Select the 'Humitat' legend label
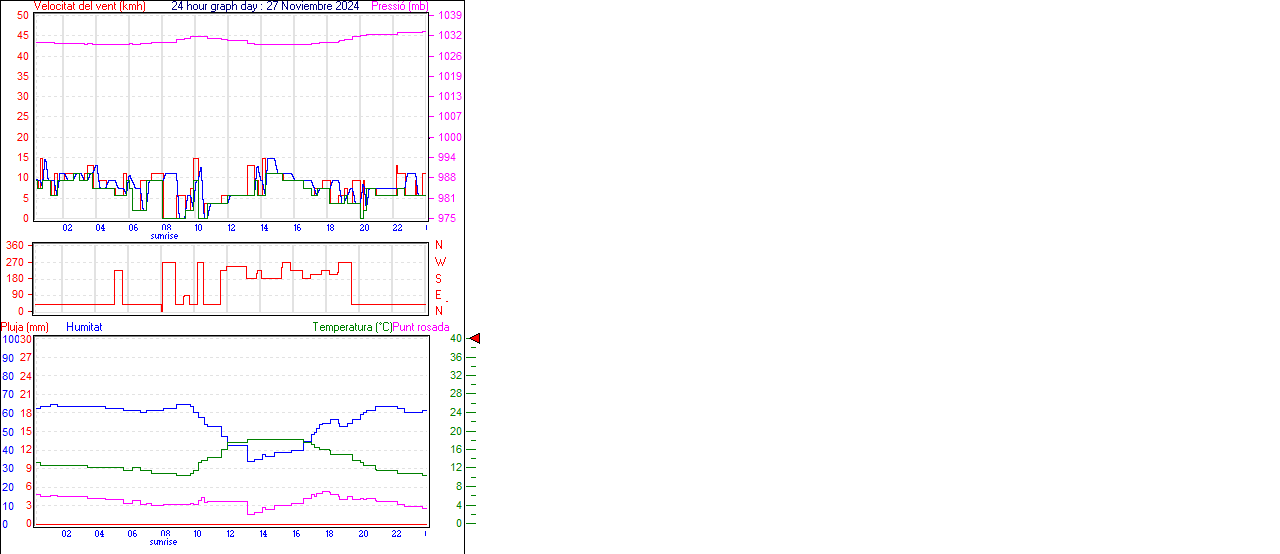This screenshot has height=554, width=1280. (x=84, y=327)
